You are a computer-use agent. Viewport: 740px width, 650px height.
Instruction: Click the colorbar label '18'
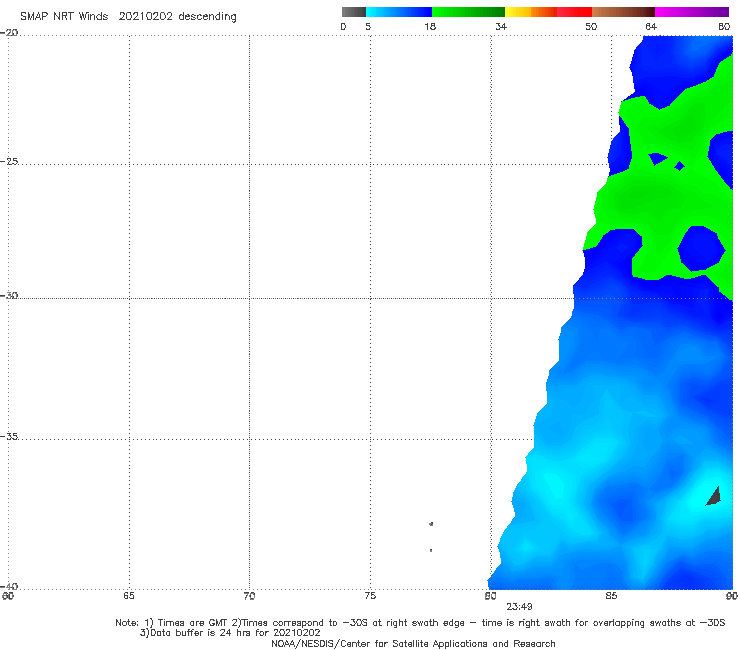coord(430,27)
